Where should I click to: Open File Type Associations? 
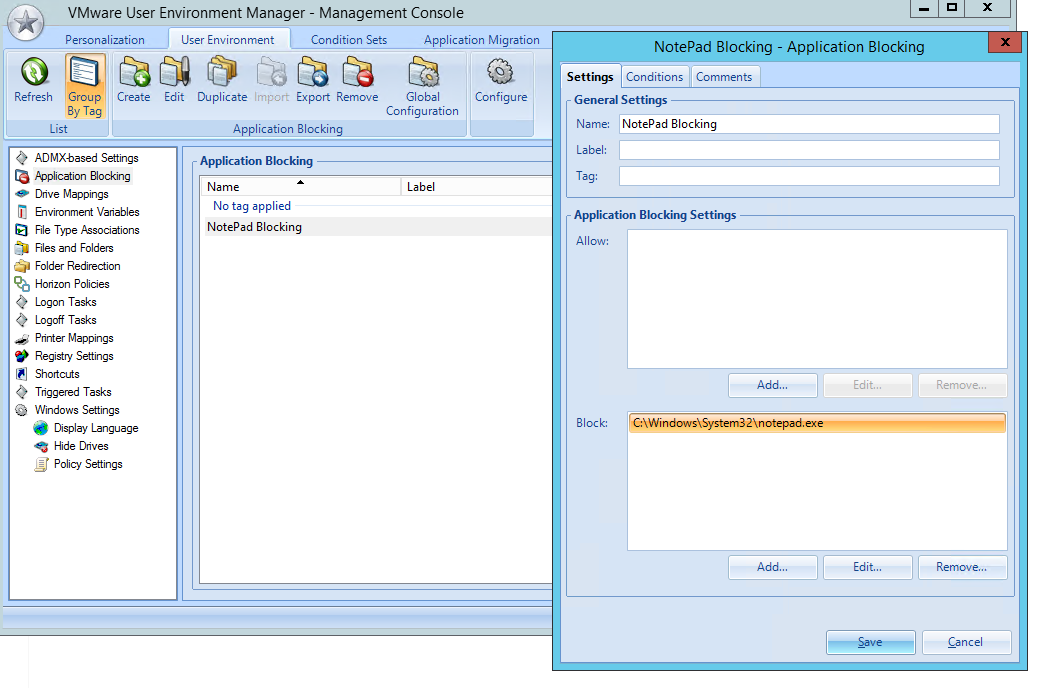(87, 229)
